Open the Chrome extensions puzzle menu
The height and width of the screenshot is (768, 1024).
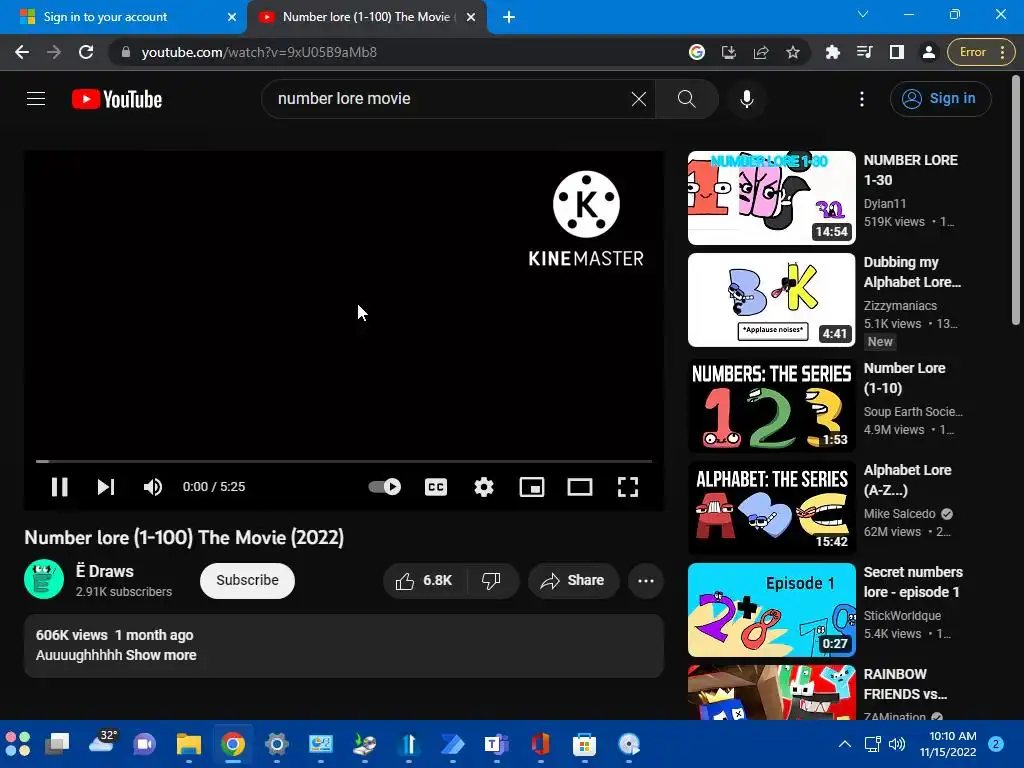click(x=832, y=52)
